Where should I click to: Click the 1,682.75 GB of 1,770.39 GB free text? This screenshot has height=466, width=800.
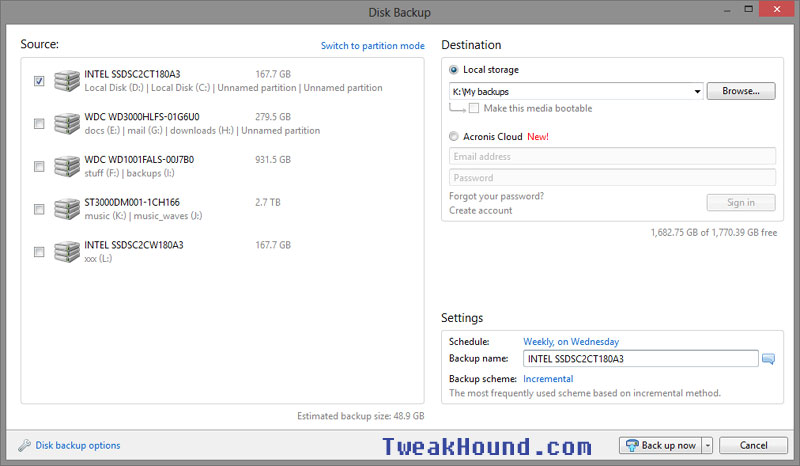click(714, 233)
